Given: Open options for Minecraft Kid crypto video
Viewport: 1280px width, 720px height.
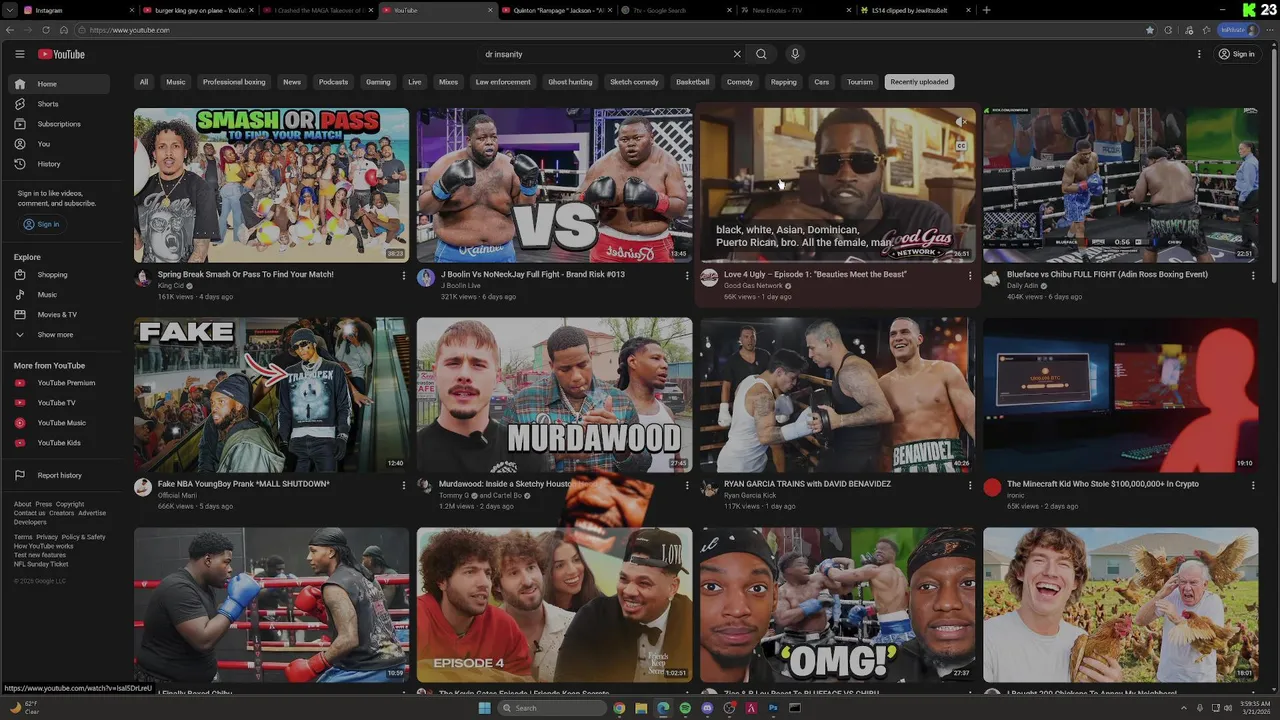Looking at the screenshot, I should [1253, 486].
